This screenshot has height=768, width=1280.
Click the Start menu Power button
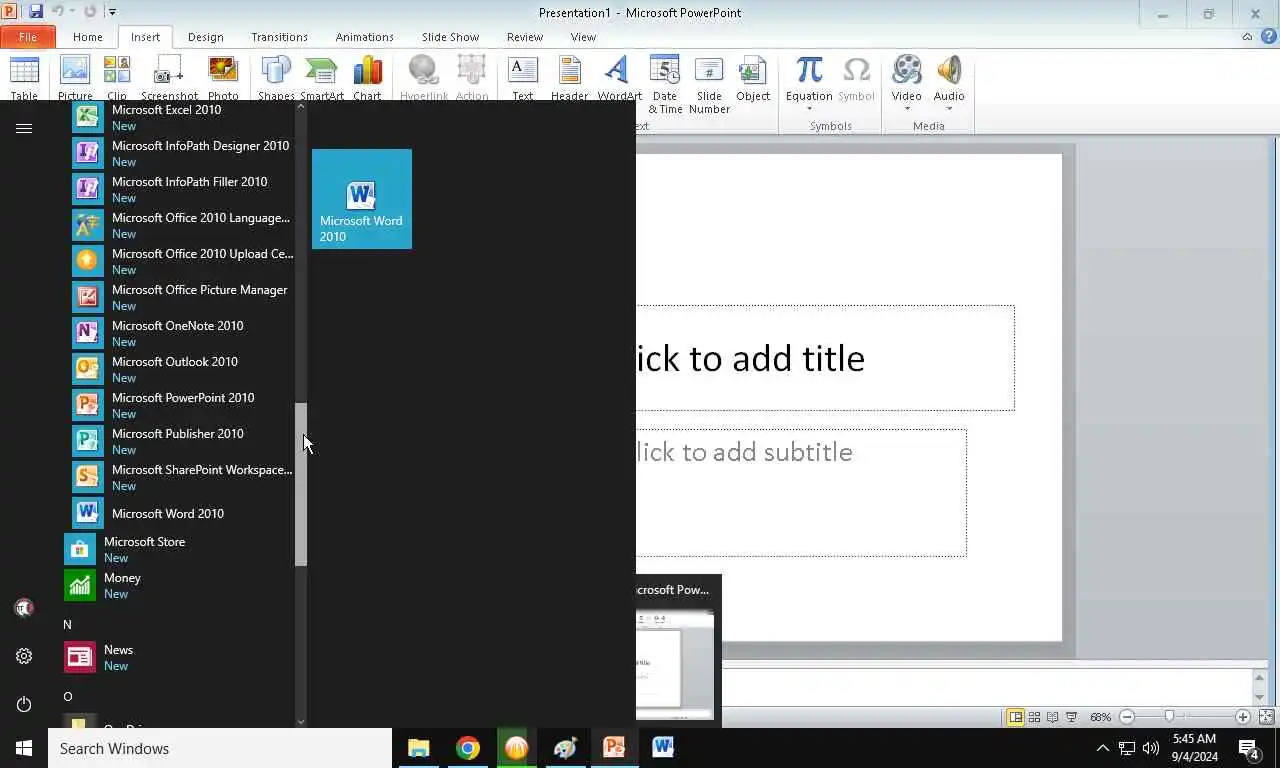point(24,704)
